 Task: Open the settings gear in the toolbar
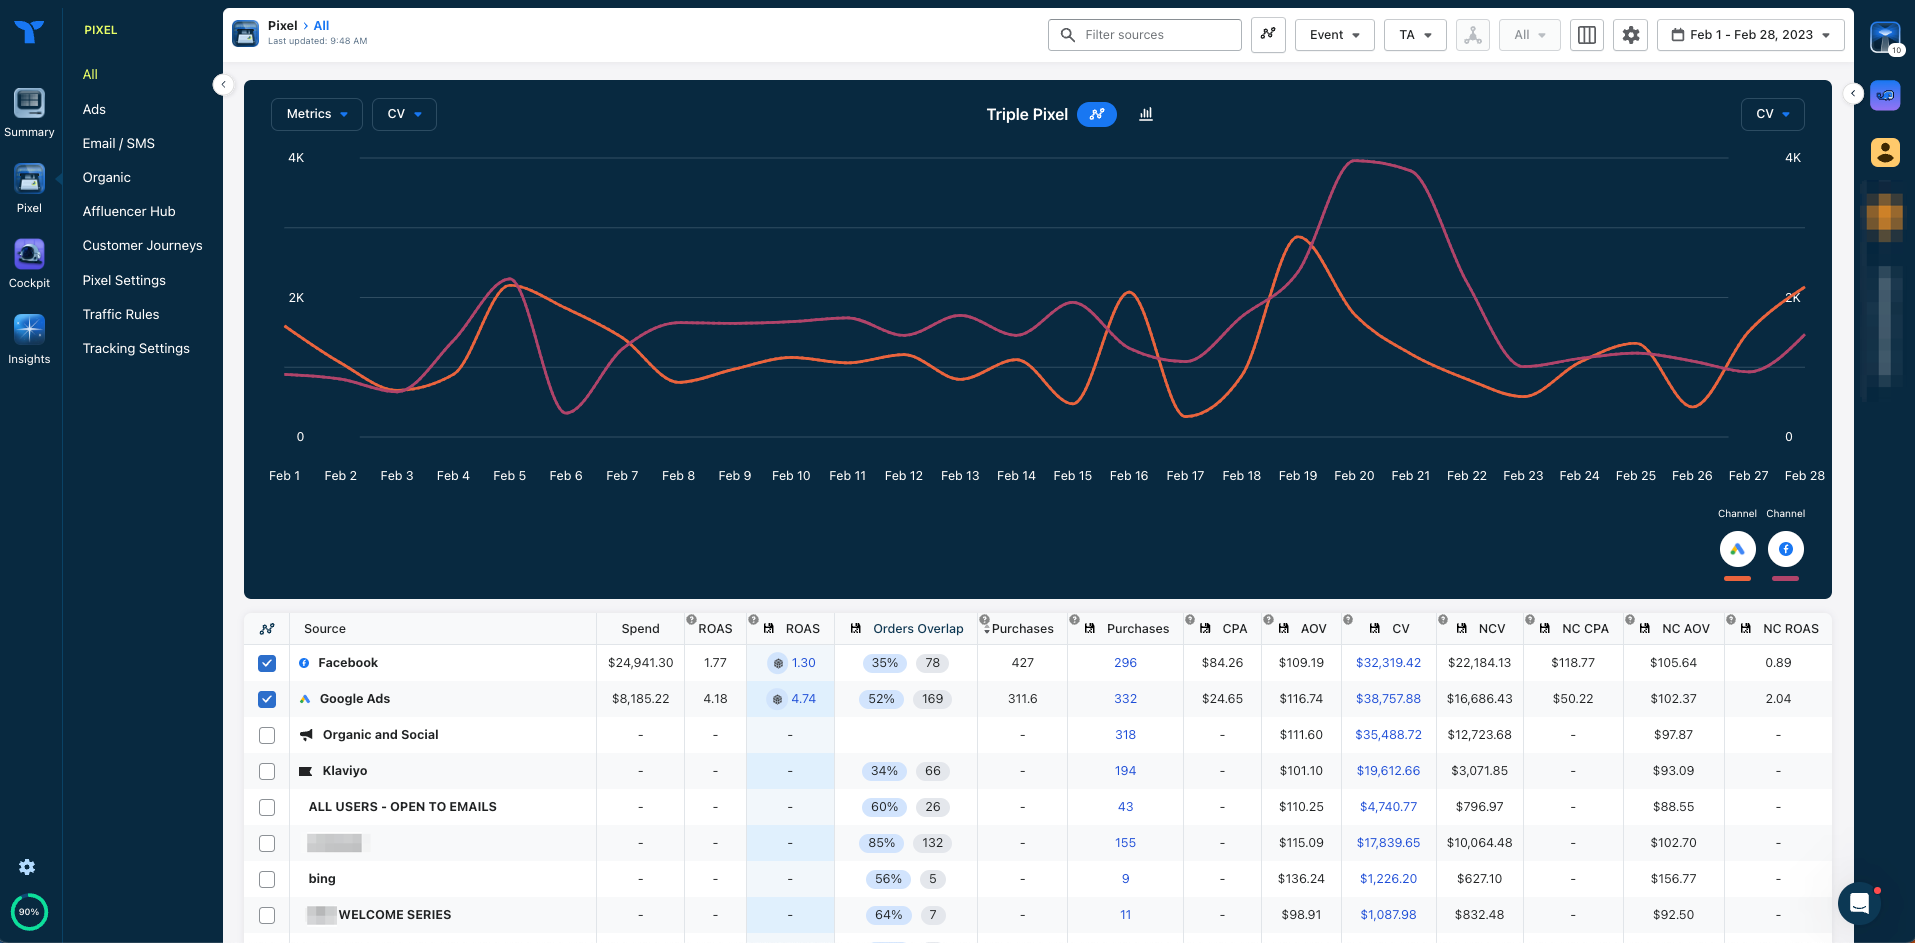click(x=1630, y=34)
